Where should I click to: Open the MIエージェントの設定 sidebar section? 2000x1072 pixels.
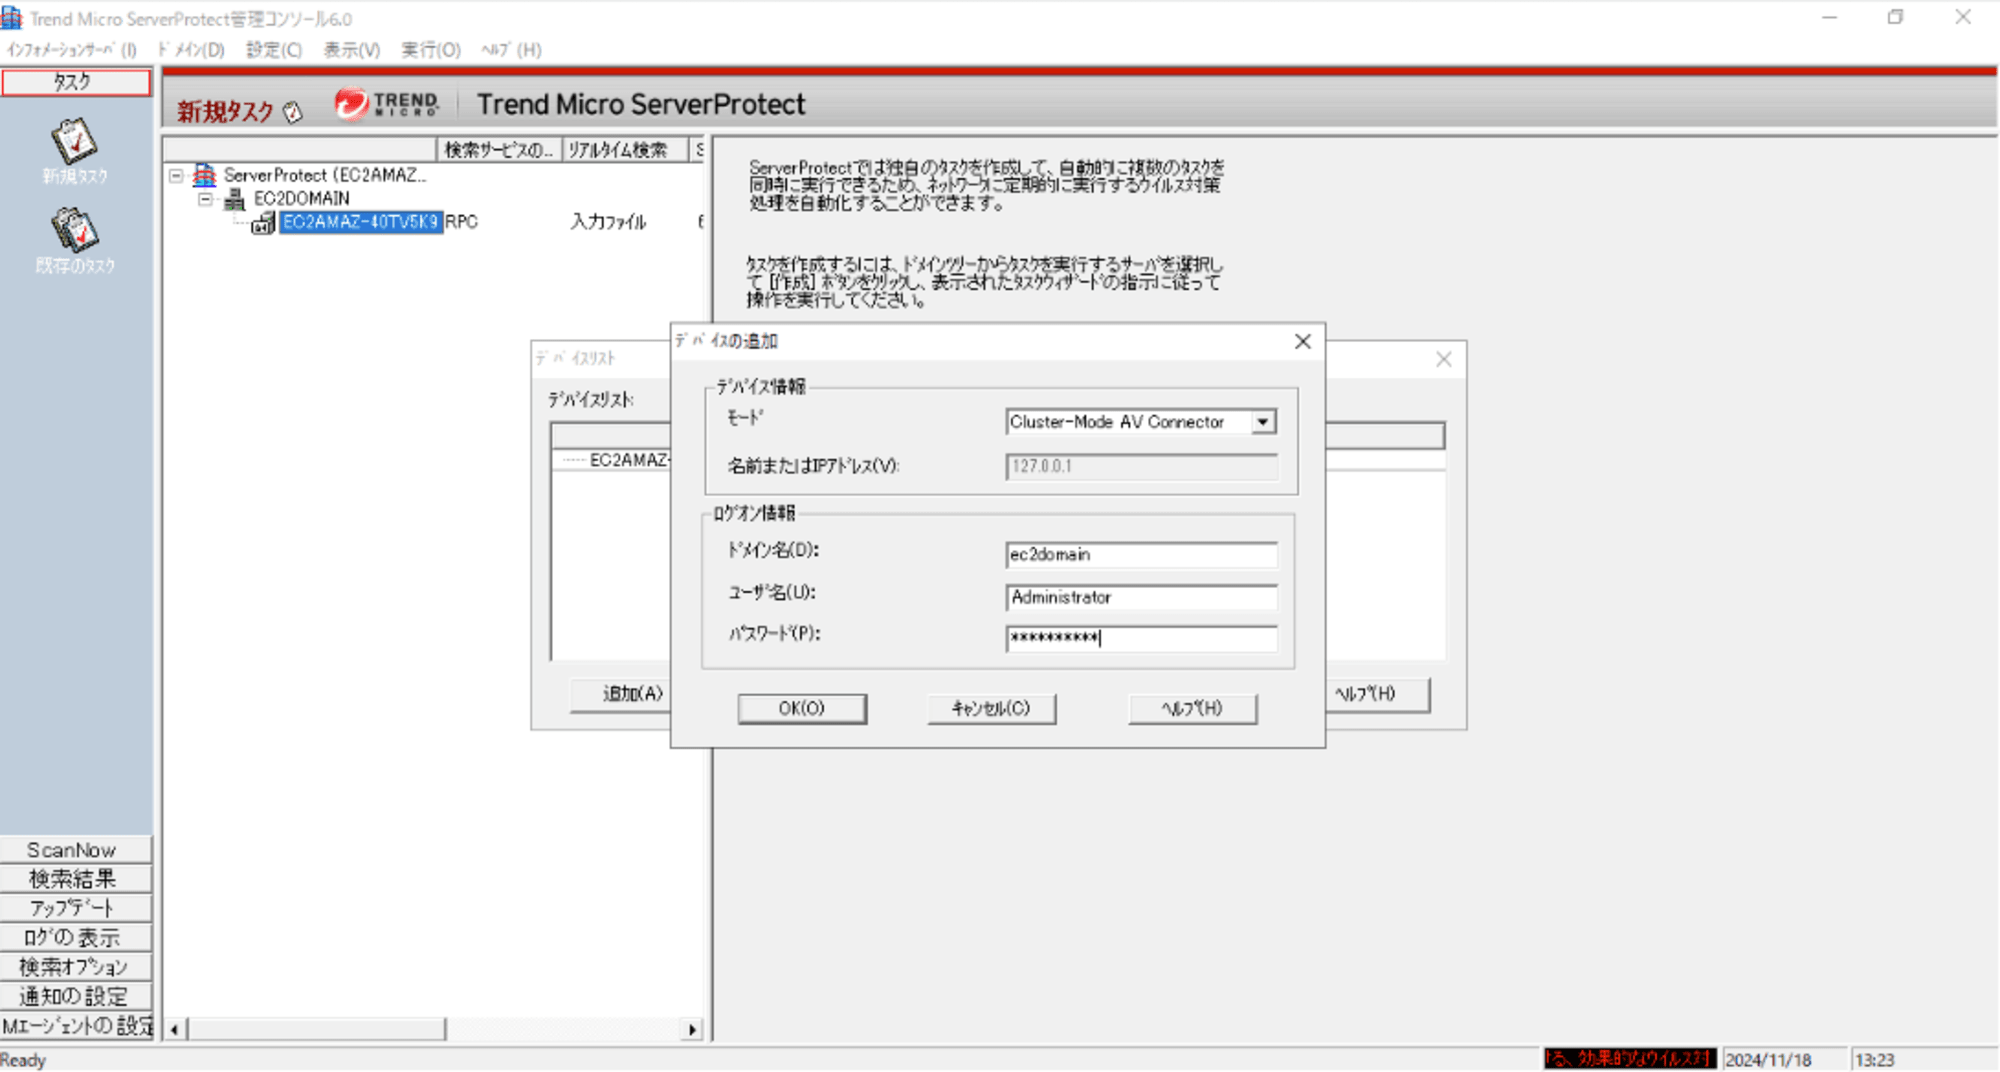[x=76, y=1026]
